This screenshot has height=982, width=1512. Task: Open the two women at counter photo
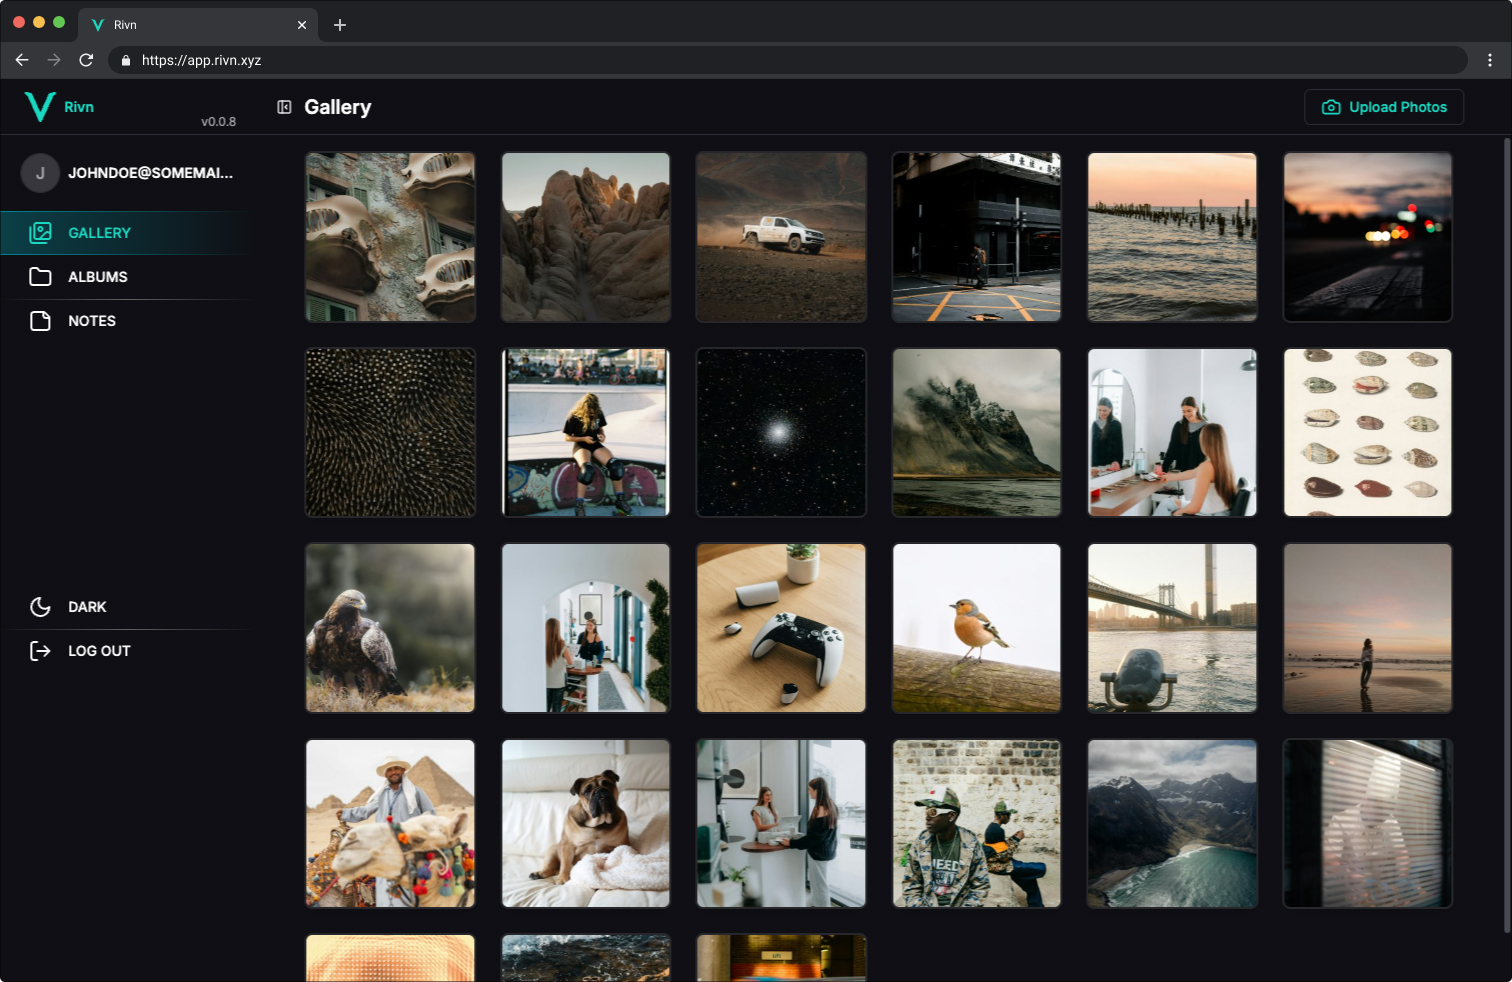(781, 823)
